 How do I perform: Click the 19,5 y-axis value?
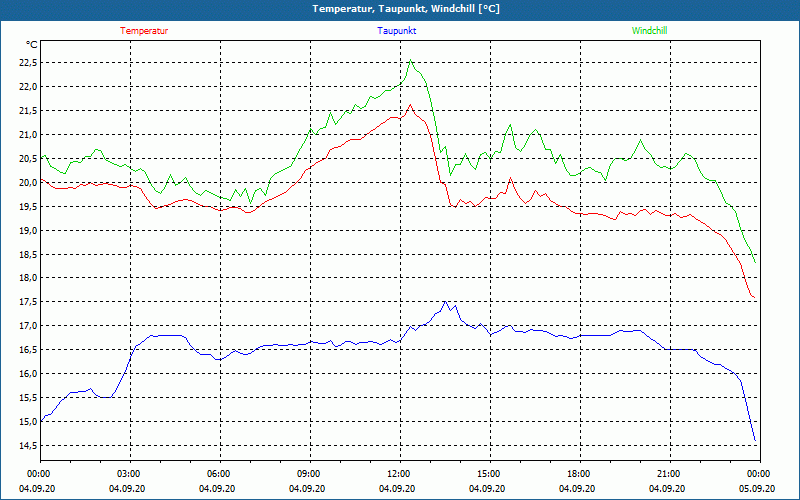(28, 207)
